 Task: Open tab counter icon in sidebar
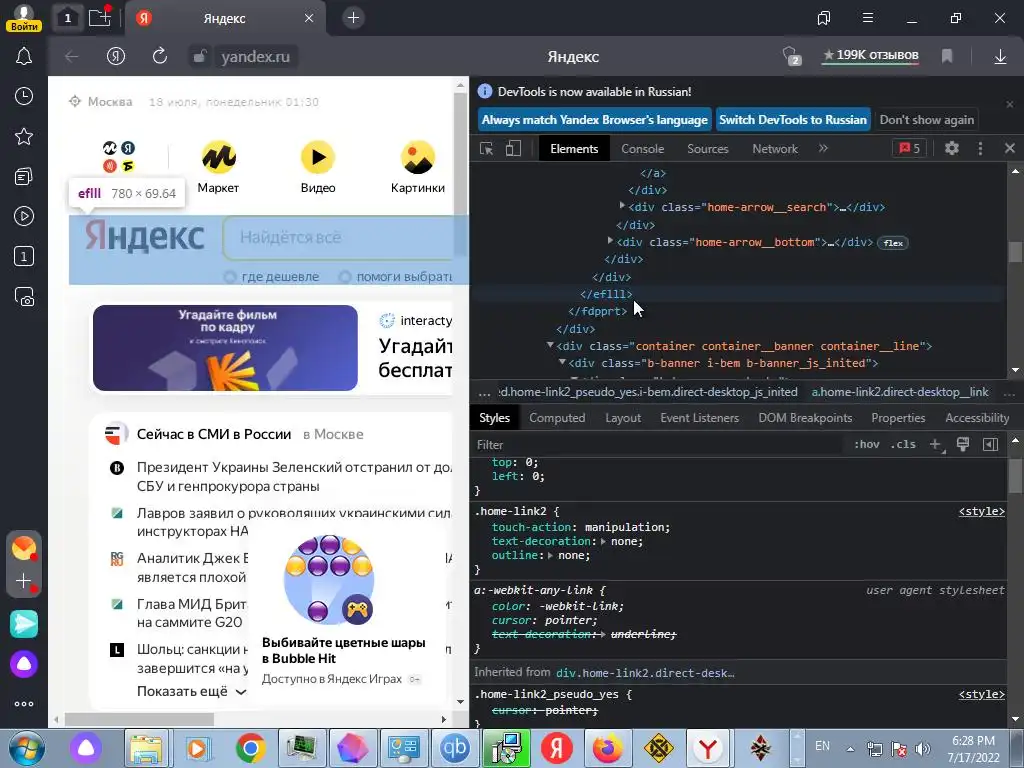click(x=24, y=257)
